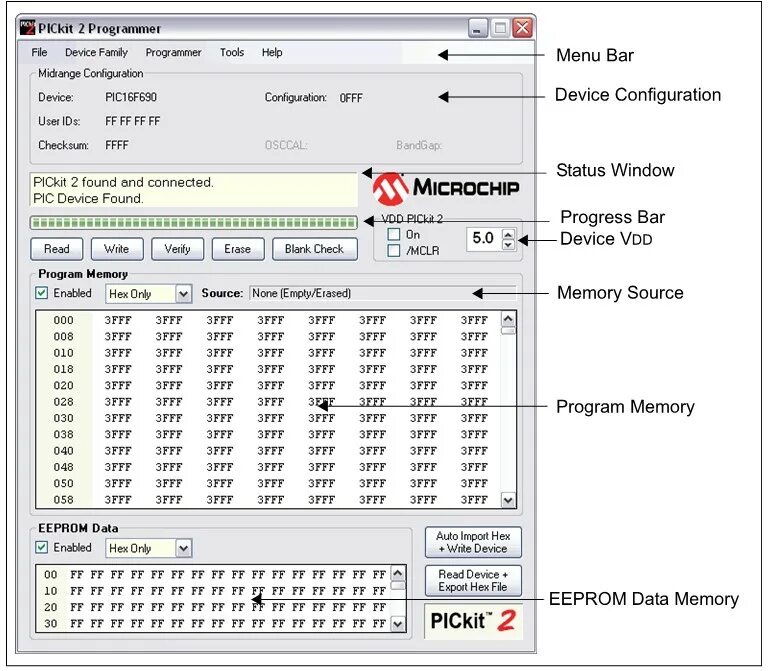This screenshot has height=671, width=769.
Task: Open the Device Family menu
Action: 96,52
